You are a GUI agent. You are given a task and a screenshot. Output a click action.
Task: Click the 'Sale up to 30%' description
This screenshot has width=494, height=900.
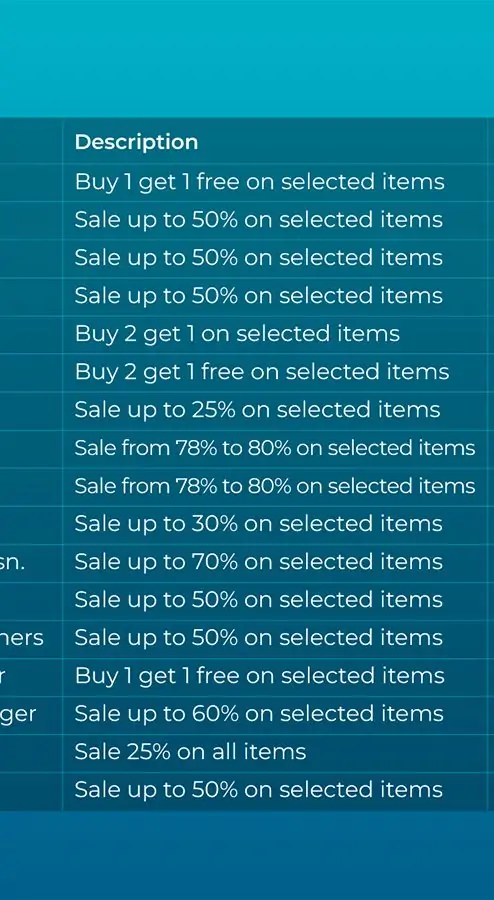coord(275,524)
